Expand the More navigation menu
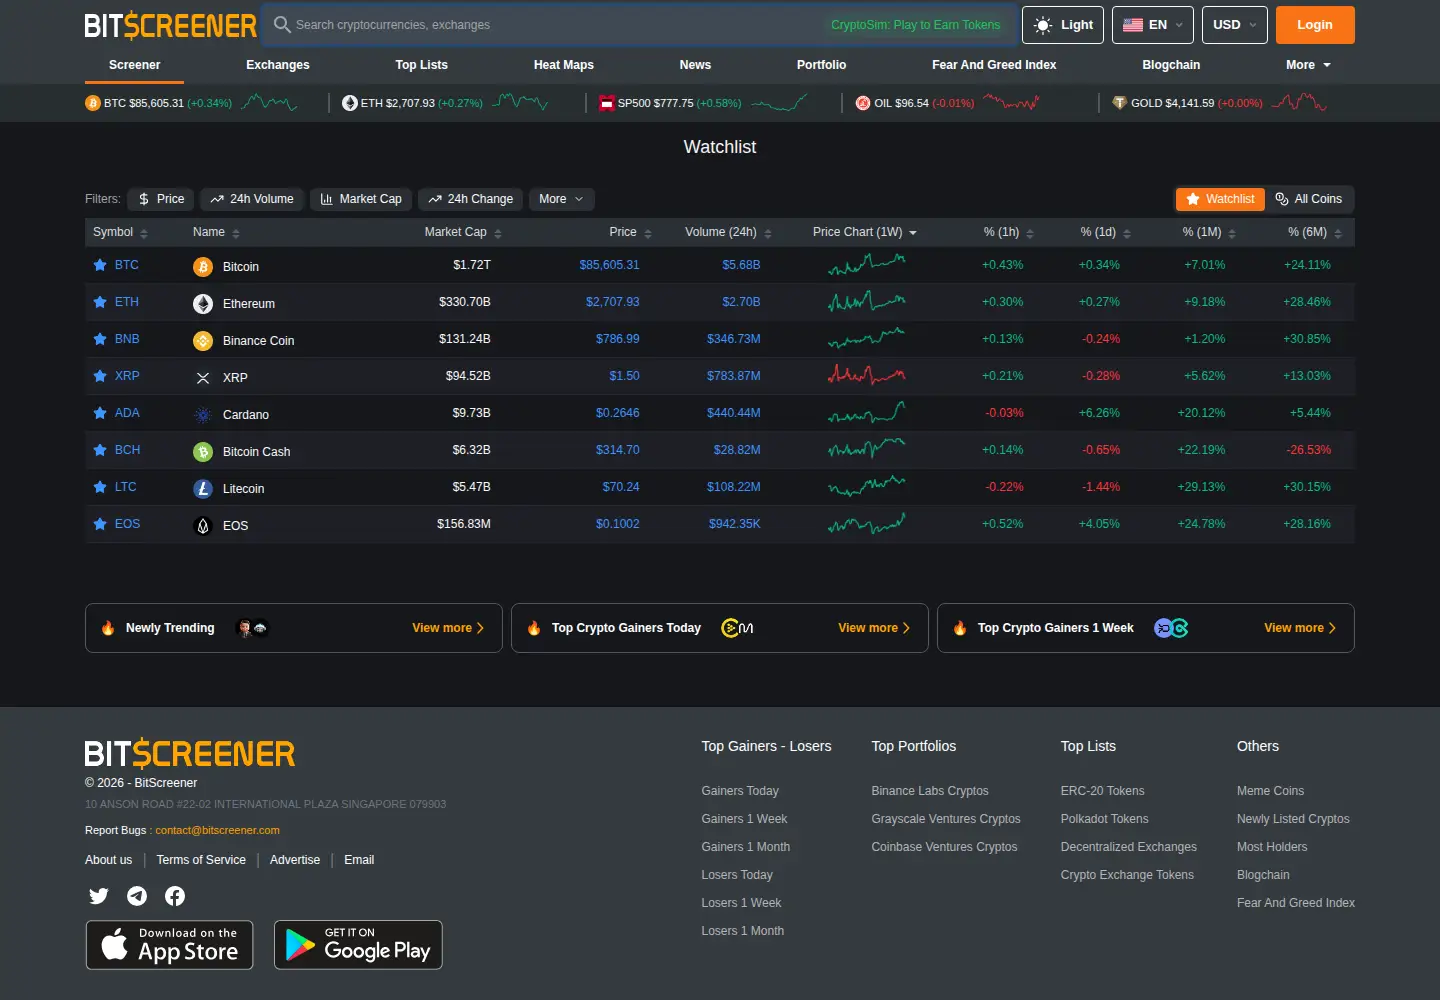1440x1000 pixels. [x=1308, y=65]
